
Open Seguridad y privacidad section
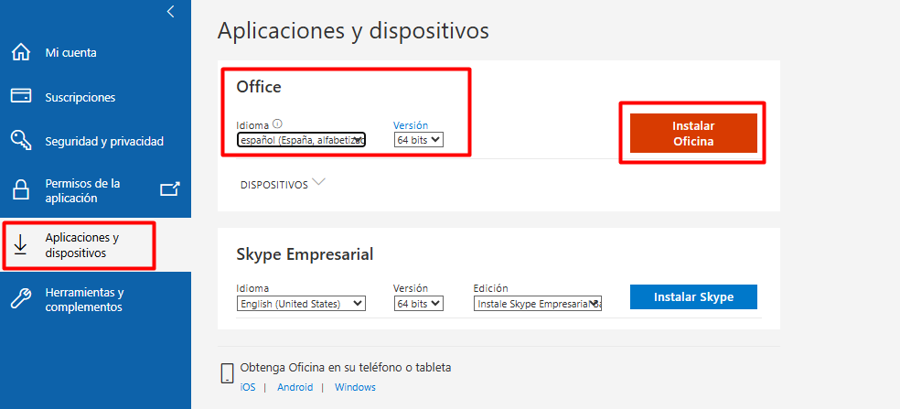click(104, 141)
